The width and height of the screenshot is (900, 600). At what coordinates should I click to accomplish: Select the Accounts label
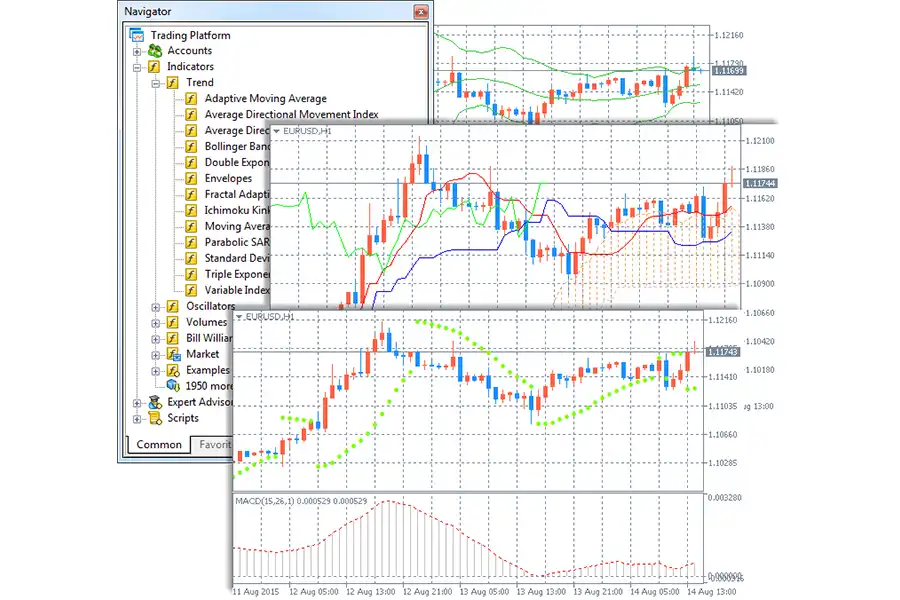(x=189, y=51)
